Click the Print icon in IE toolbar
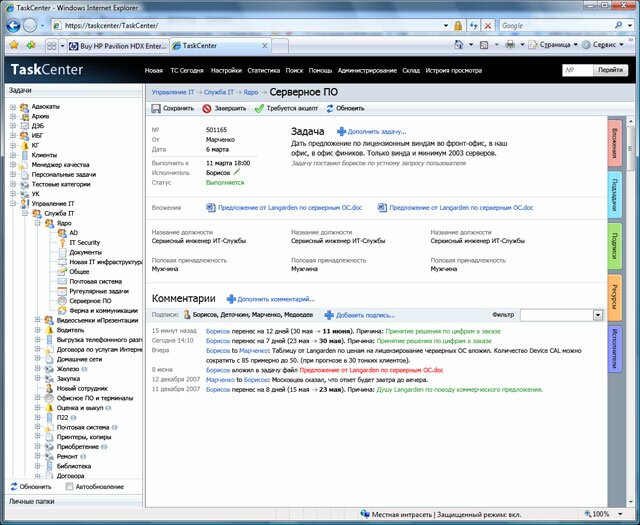Viewport: 640px width, 525px height. pyautogui.click(x=510, y=45)
